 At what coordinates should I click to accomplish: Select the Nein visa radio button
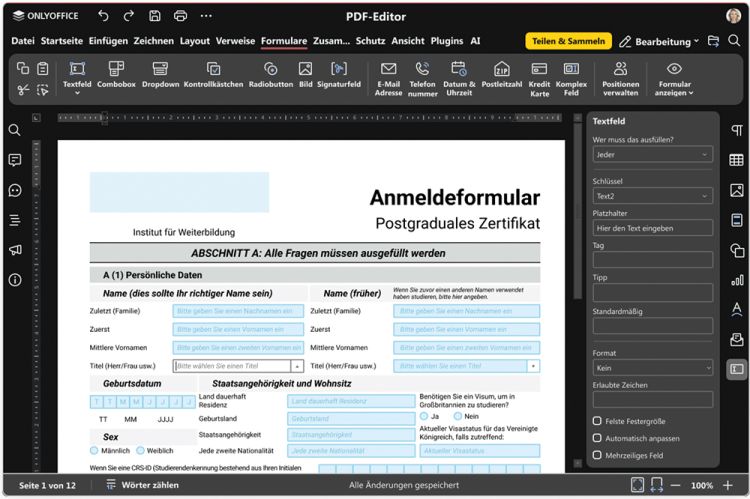tap(458, 416)
